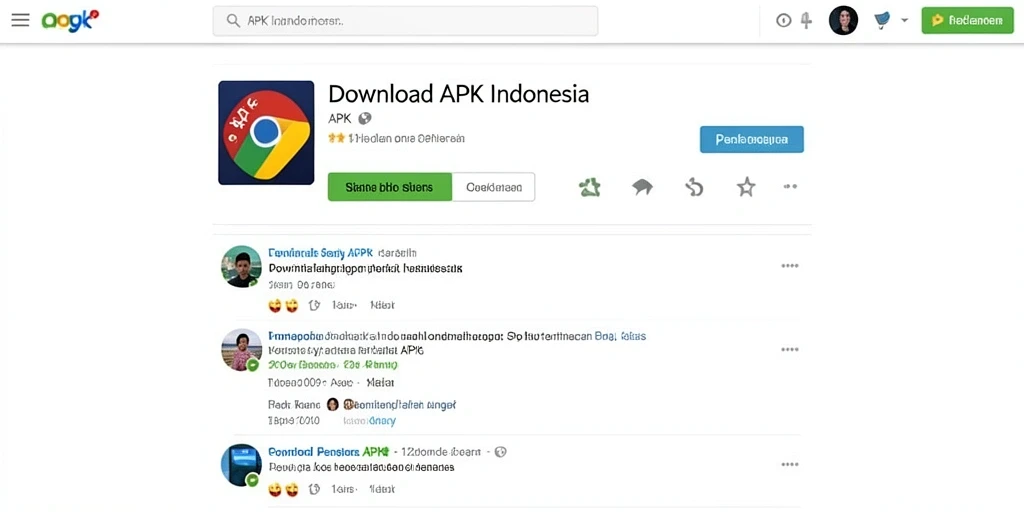Click the green badge on the 'Pensiors APK' avatar
Image resolution: width=1024 pixels, height=512 pixels.
pyautogui.click(x=252, y=480)
